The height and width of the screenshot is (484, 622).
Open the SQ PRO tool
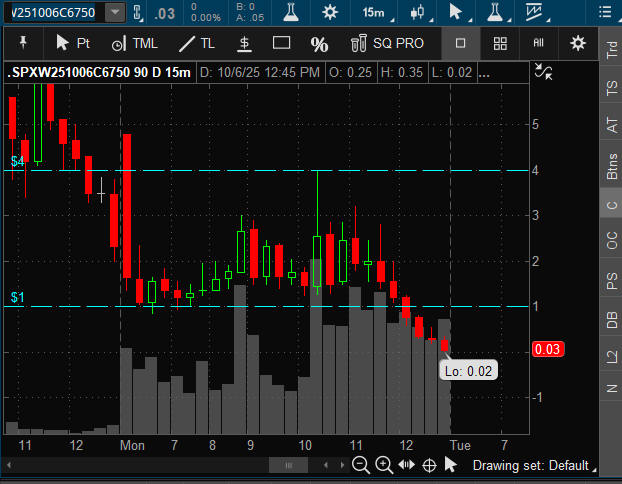tap(388, 43)
